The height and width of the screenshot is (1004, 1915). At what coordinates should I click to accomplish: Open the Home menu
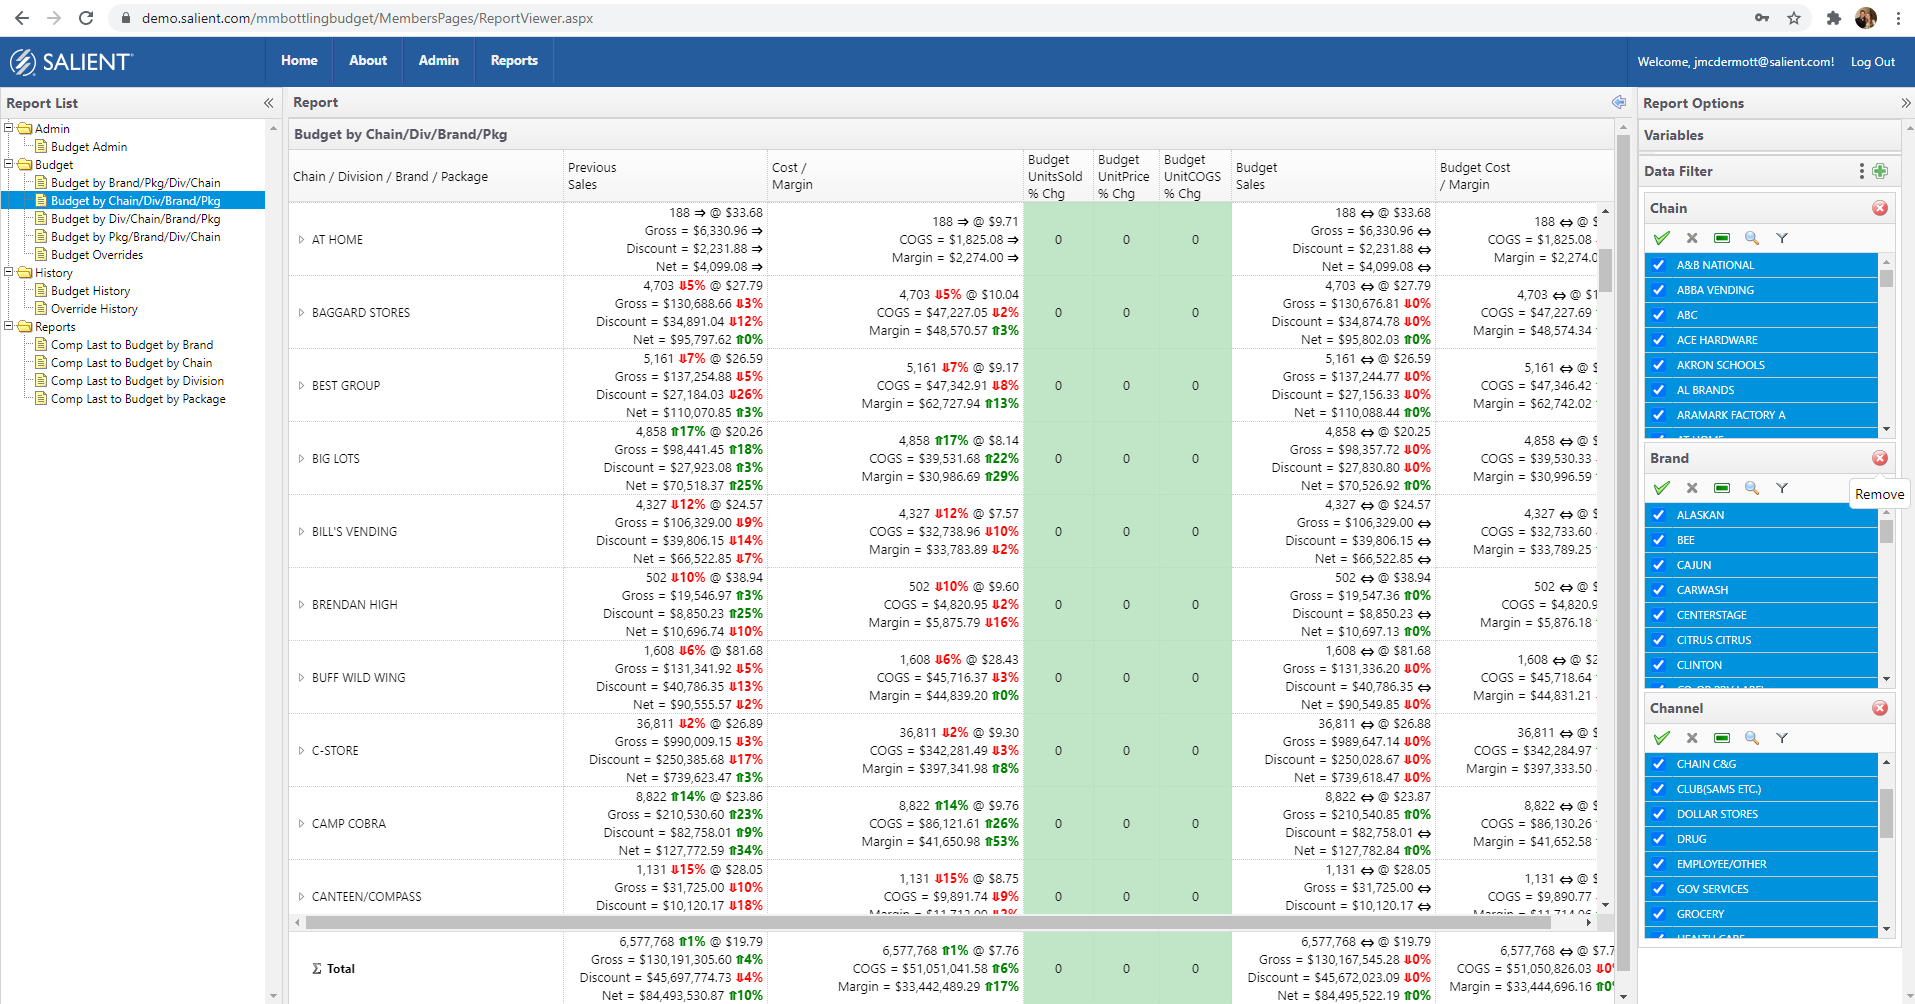pyautogui.click(x=299, y=61)
